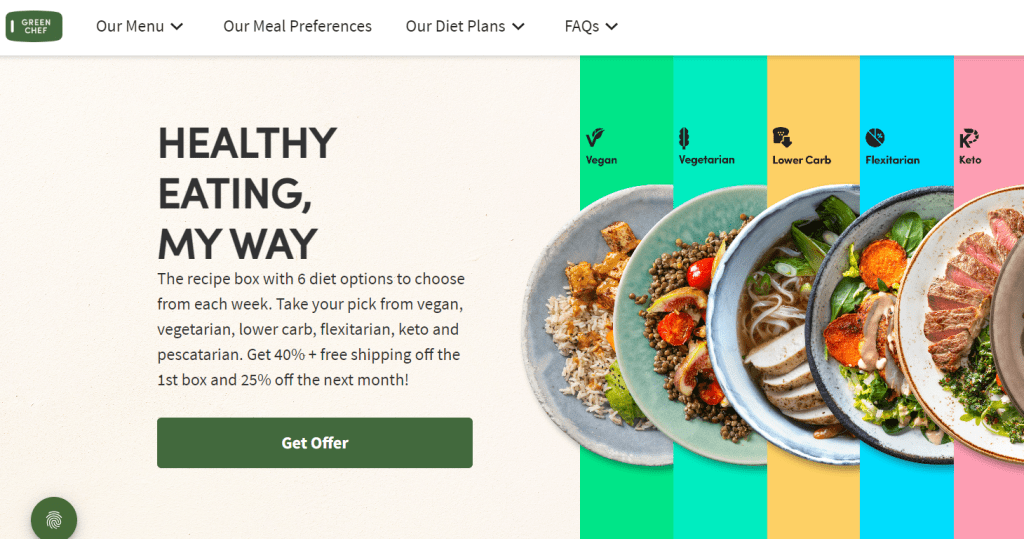The height and width of the screenshot is (539, 1024).
Task: Expand the FAQs chevron
Action: (612, 27)
